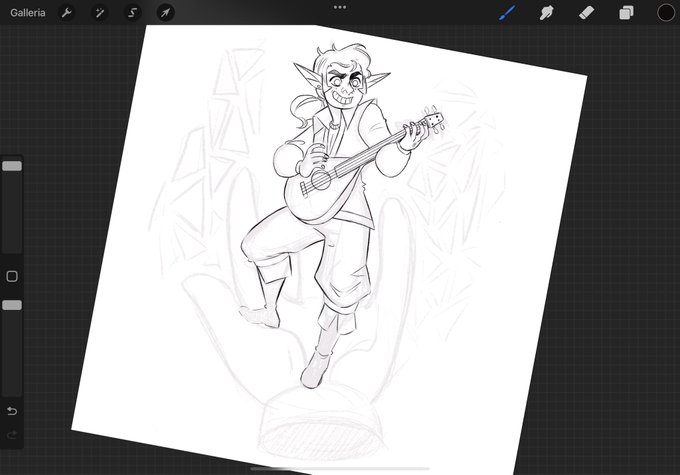Screen dimensions: 680x475
Task: Click the brush size slider handle
Action: tap(12, 166)
